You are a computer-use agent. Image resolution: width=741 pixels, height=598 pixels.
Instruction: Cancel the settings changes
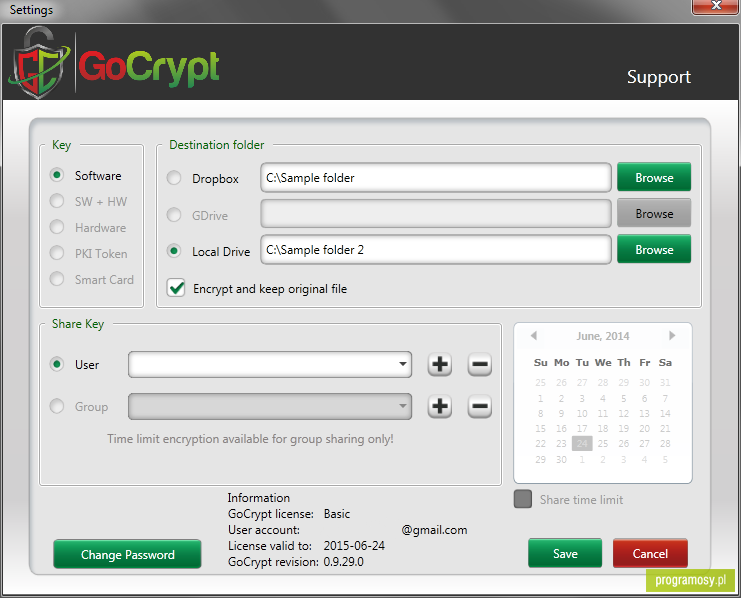click(650, 553)
